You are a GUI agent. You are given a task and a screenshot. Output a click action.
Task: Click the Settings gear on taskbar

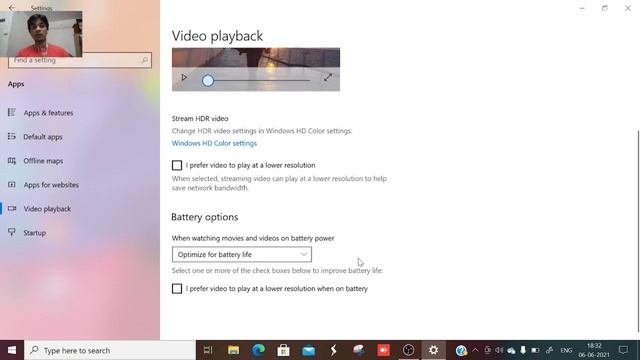pos(433,350)
